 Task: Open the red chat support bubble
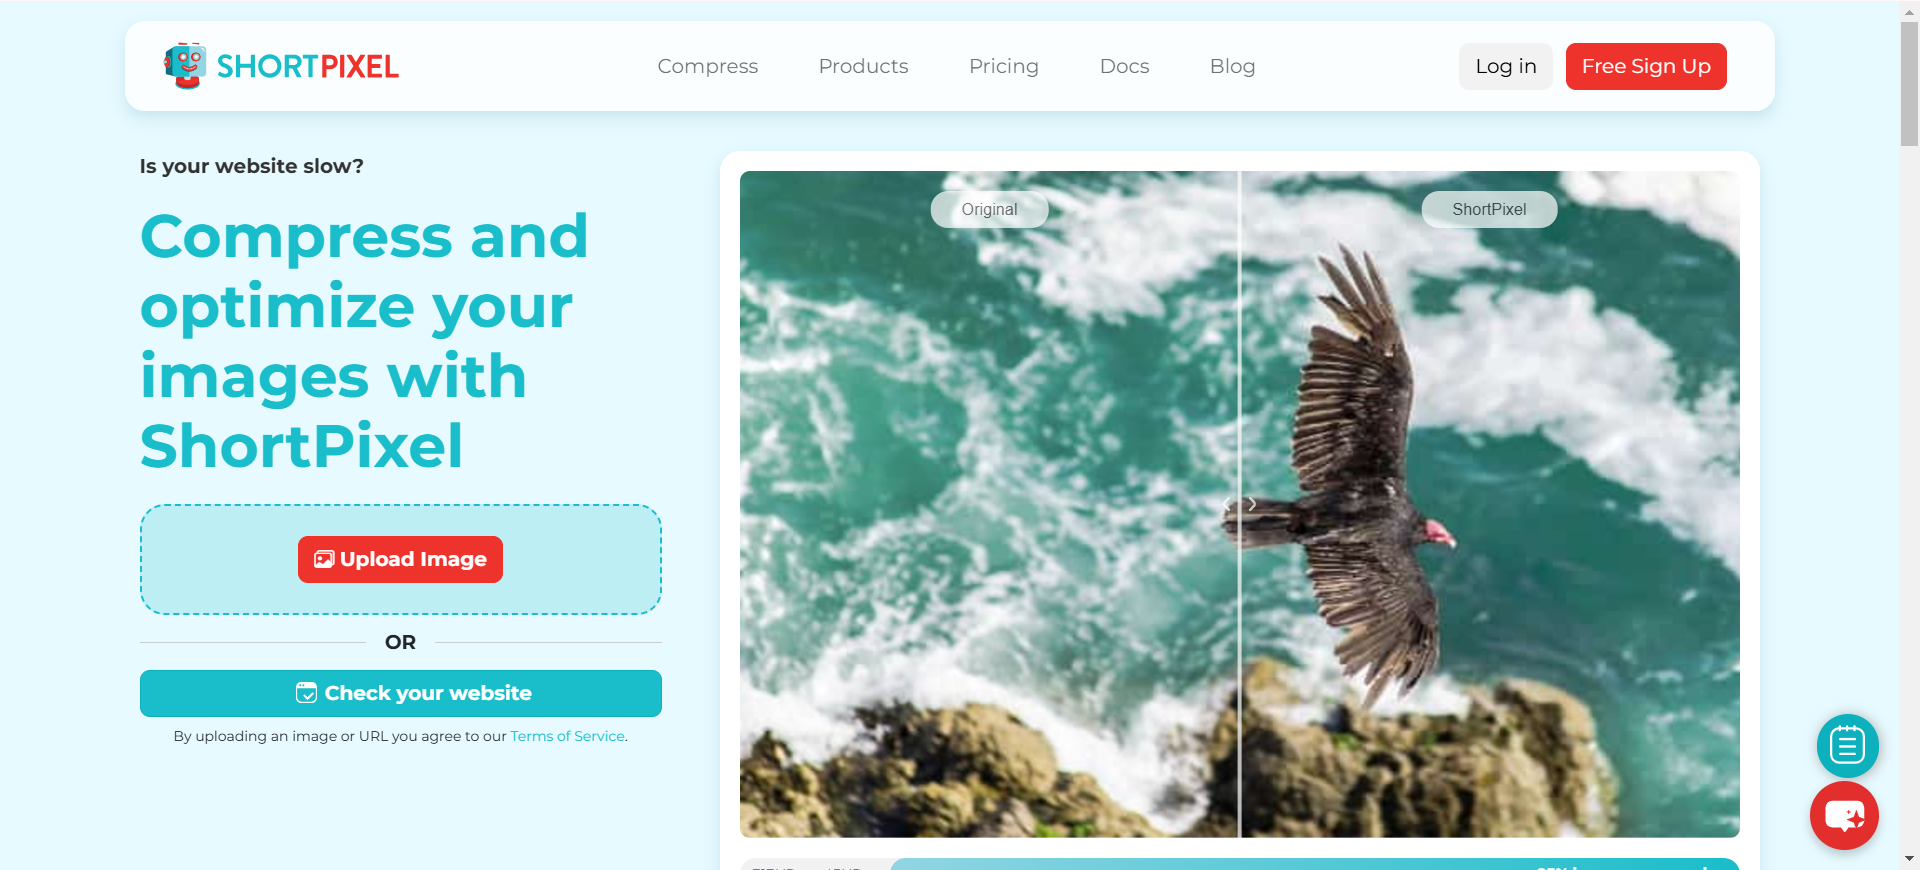point(1844,816)
